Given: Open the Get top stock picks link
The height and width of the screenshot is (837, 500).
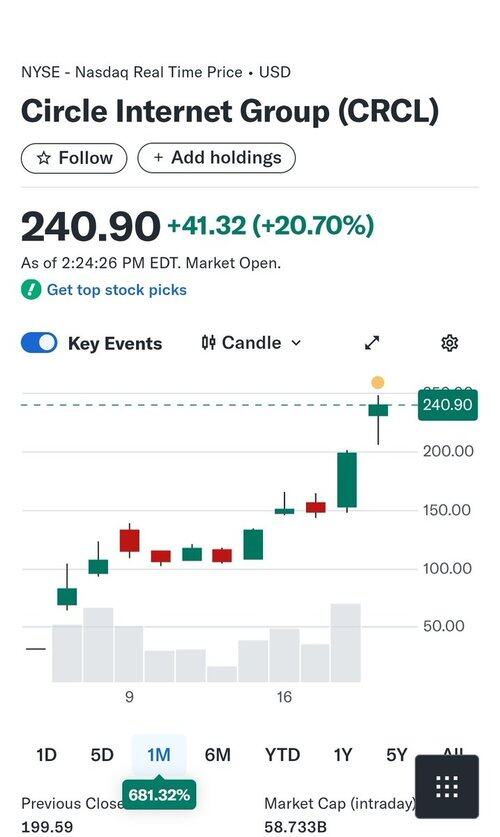Looking at the screenshot, I should tap(117, 290).
